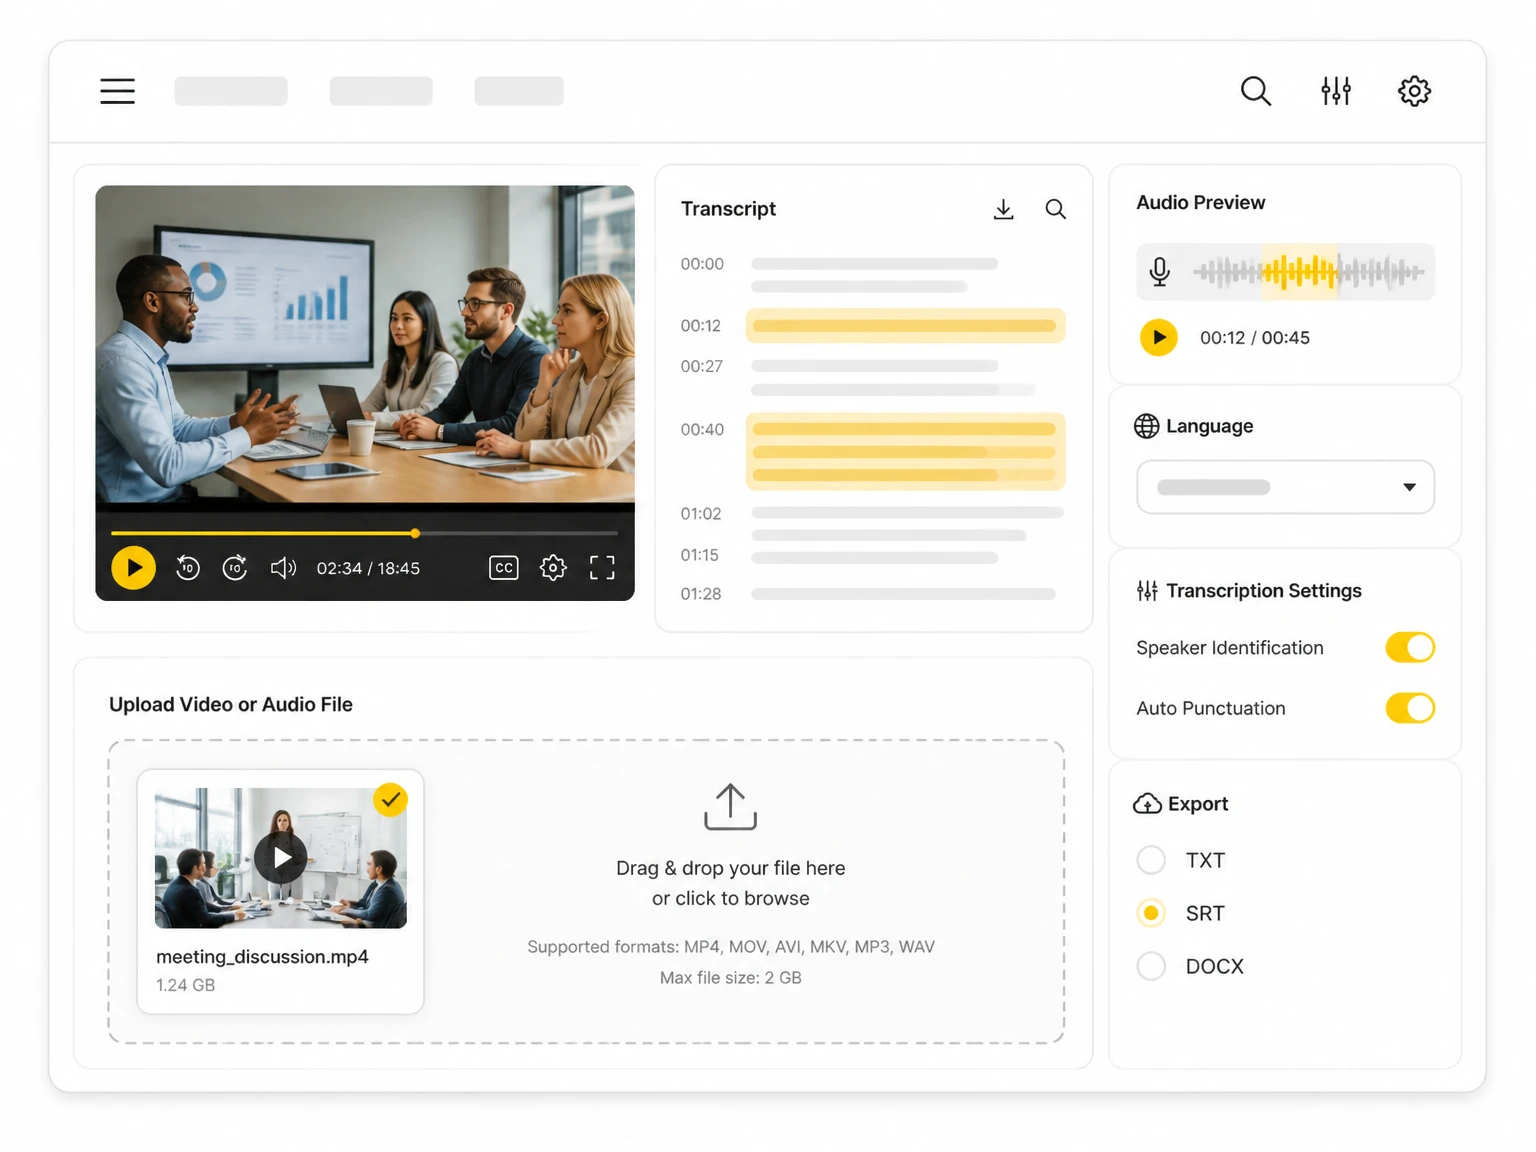Select DOCX export format
The width and height of the screenshot is (1536, 1152).
coord(1151,966)
